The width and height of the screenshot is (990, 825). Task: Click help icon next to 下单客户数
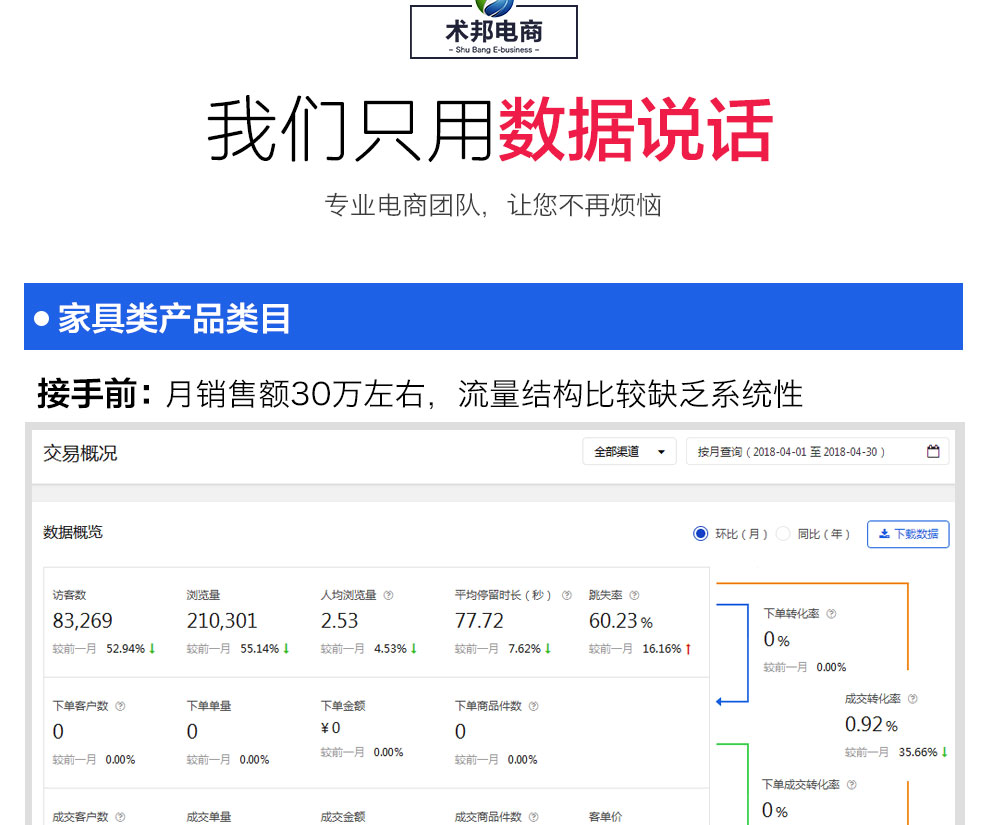[121, 706]
